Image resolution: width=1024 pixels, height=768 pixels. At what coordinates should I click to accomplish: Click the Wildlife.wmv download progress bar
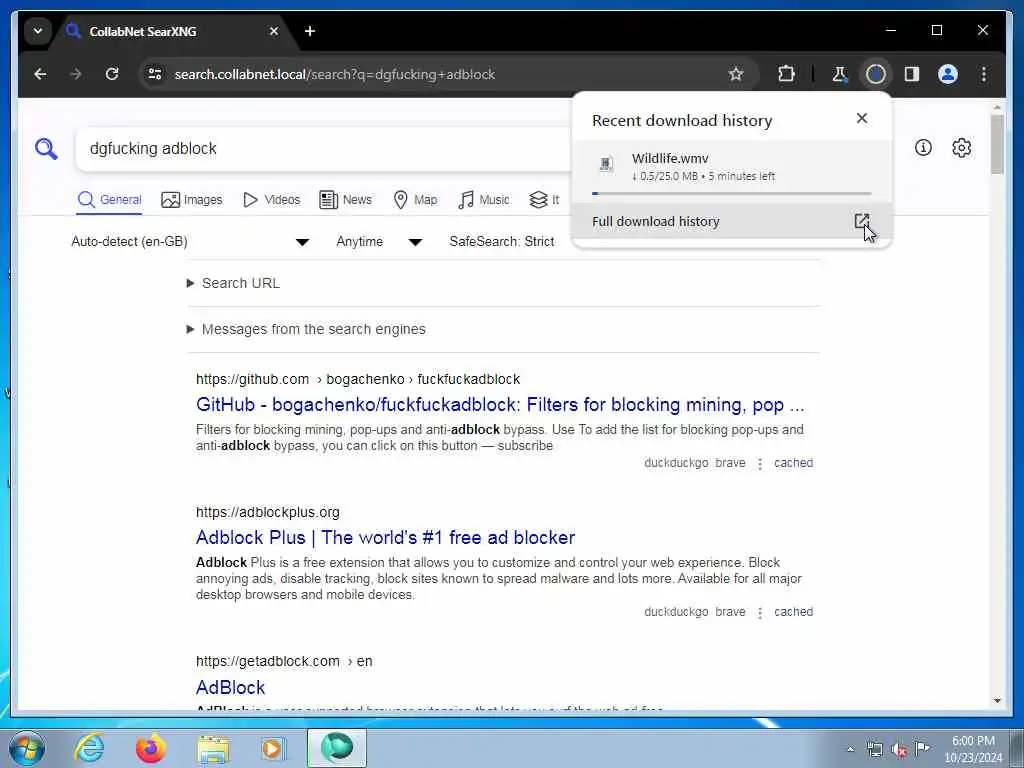pyautogui.click(x=731, y=193)
